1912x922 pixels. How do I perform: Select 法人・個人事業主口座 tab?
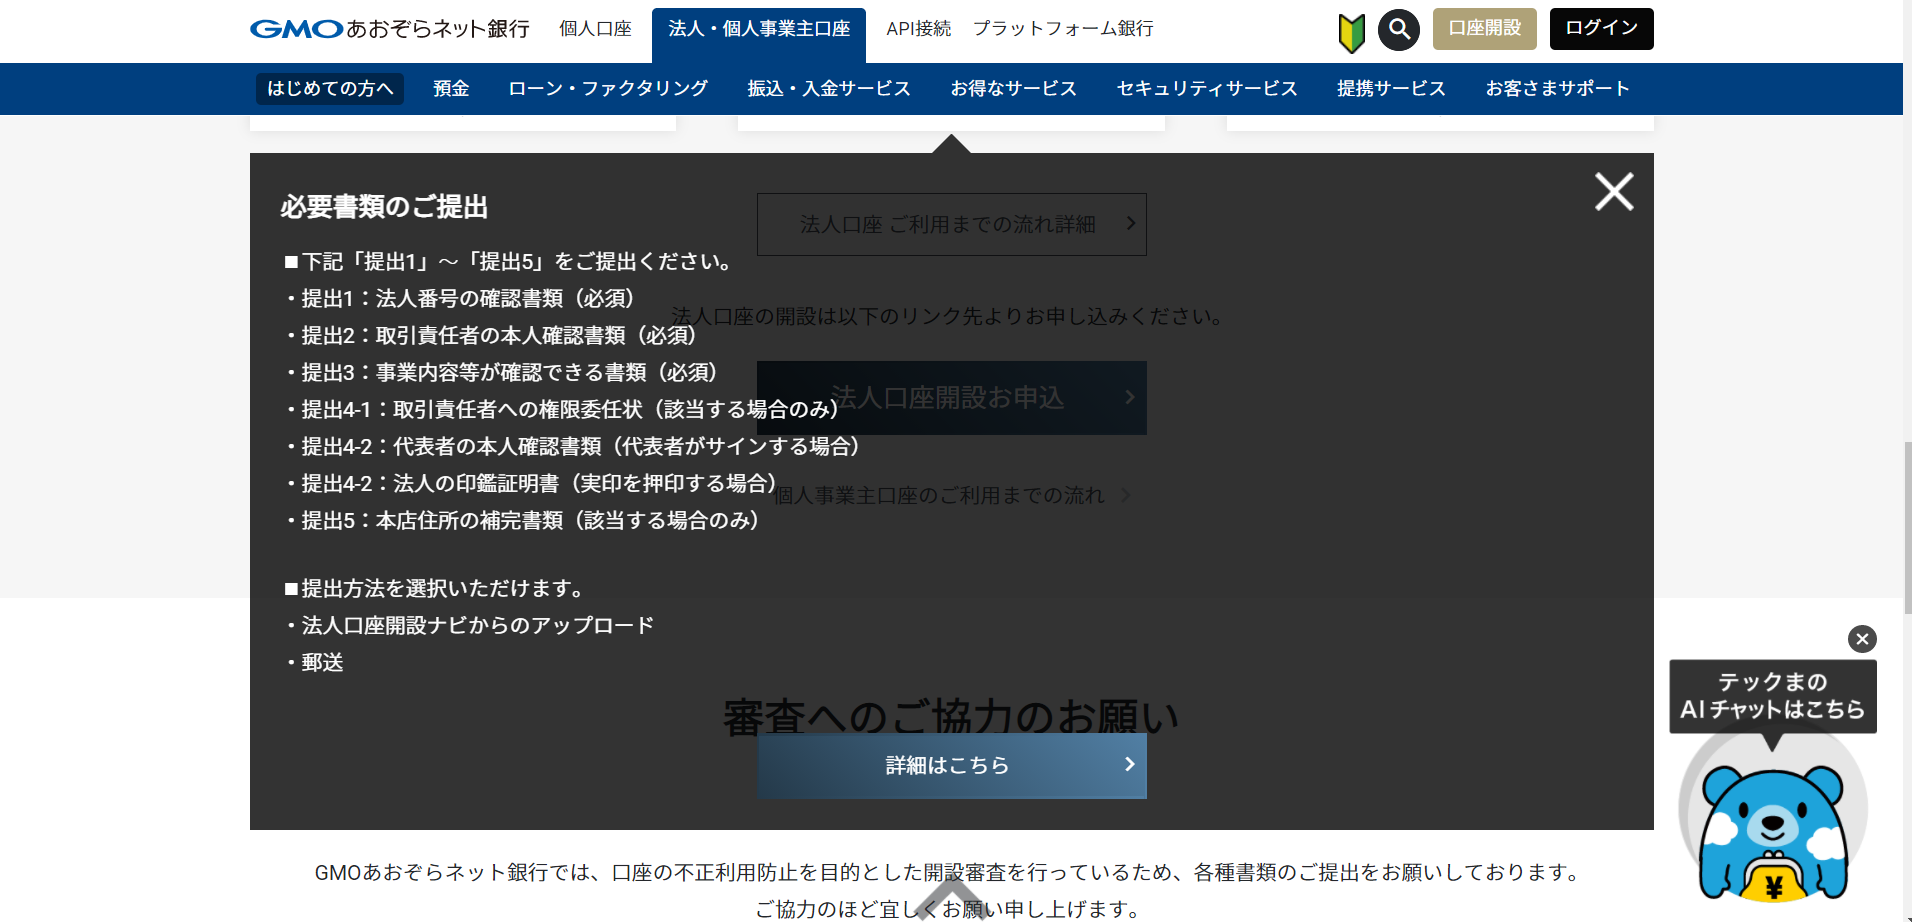tap(759, 35)
